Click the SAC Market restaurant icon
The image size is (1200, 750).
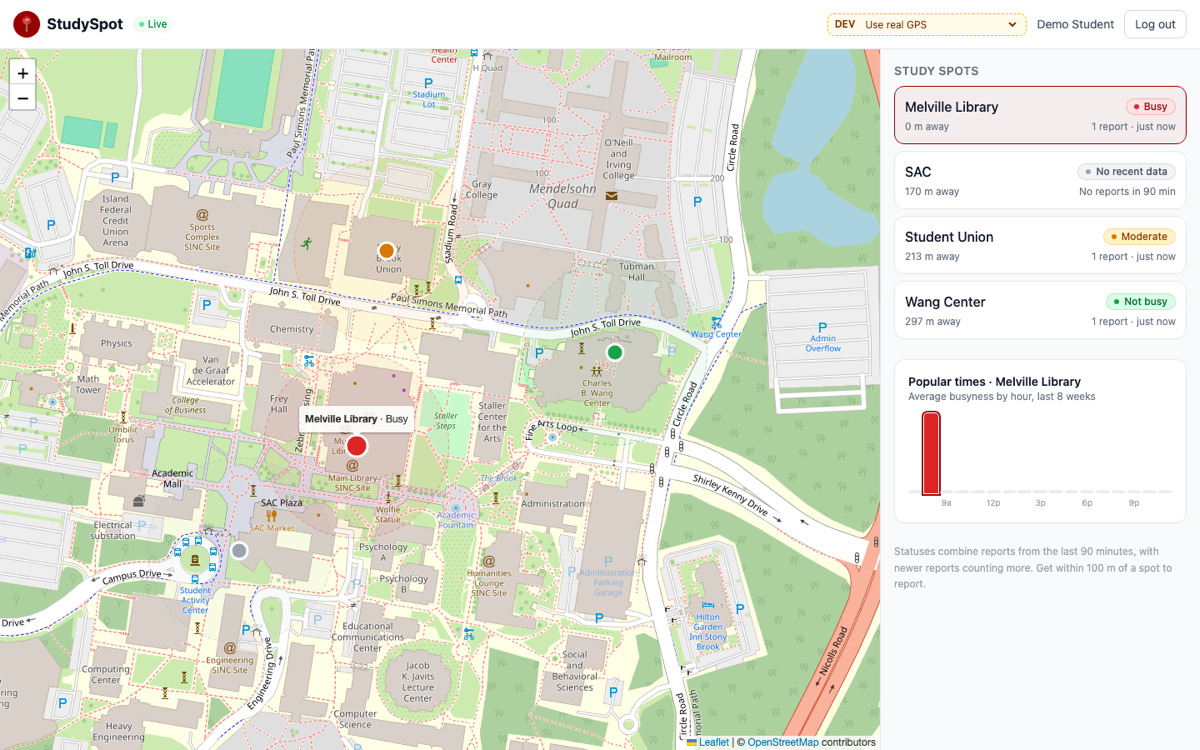[x=271, y=516]
